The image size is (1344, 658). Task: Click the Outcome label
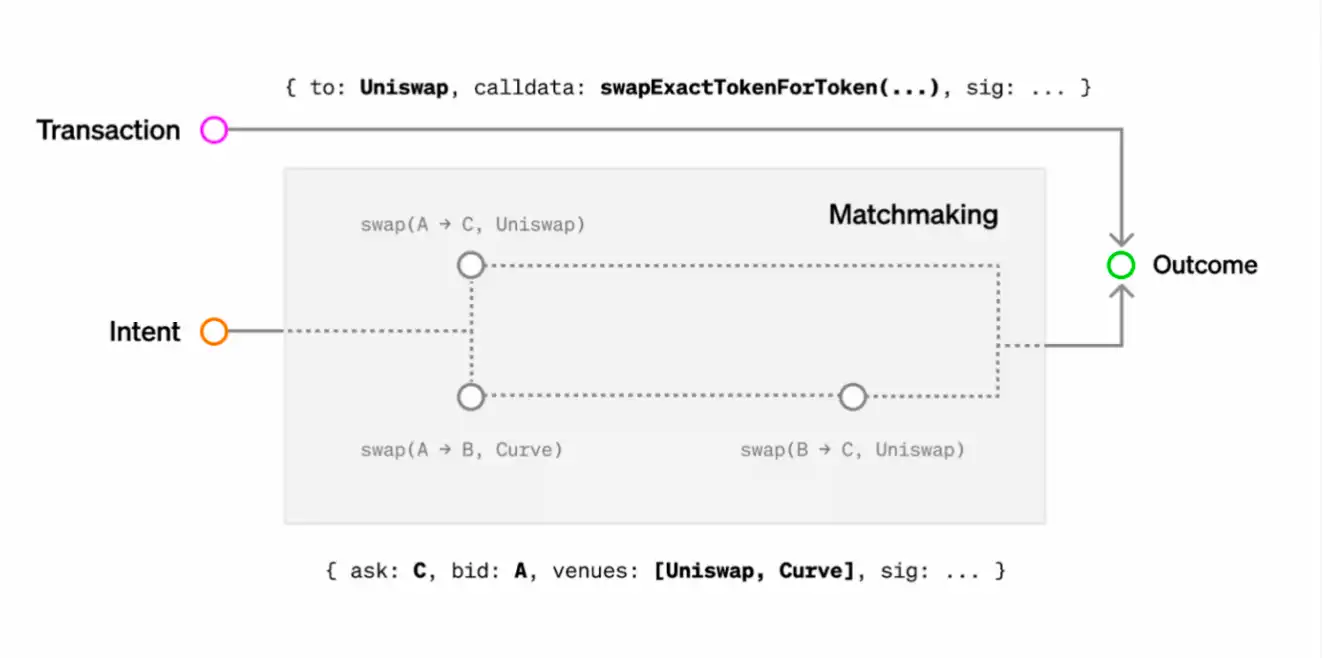click(x=1204, y=265)
